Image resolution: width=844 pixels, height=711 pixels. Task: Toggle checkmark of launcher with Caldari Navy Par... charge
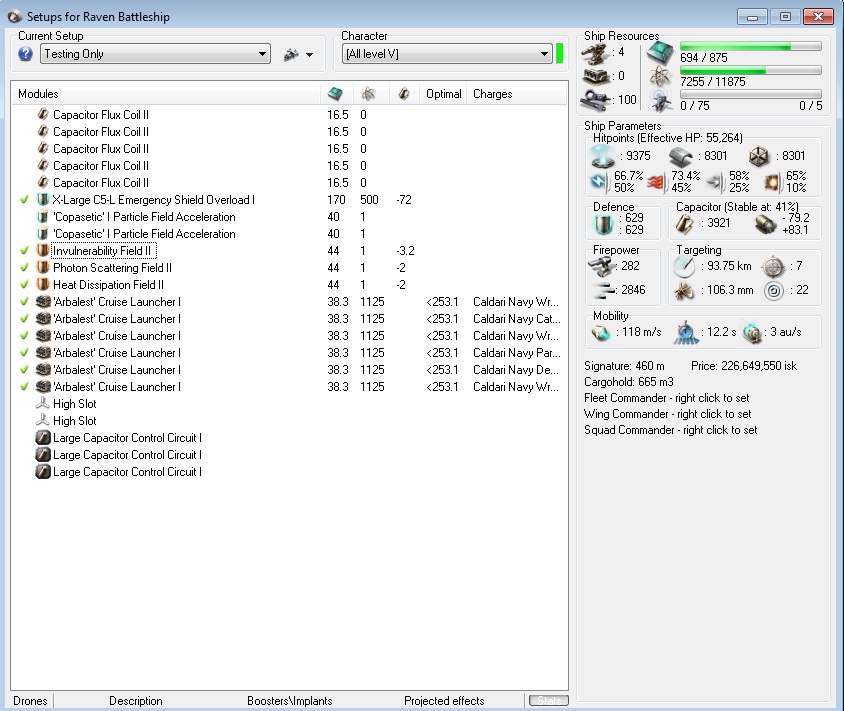(x=24, y=353)
